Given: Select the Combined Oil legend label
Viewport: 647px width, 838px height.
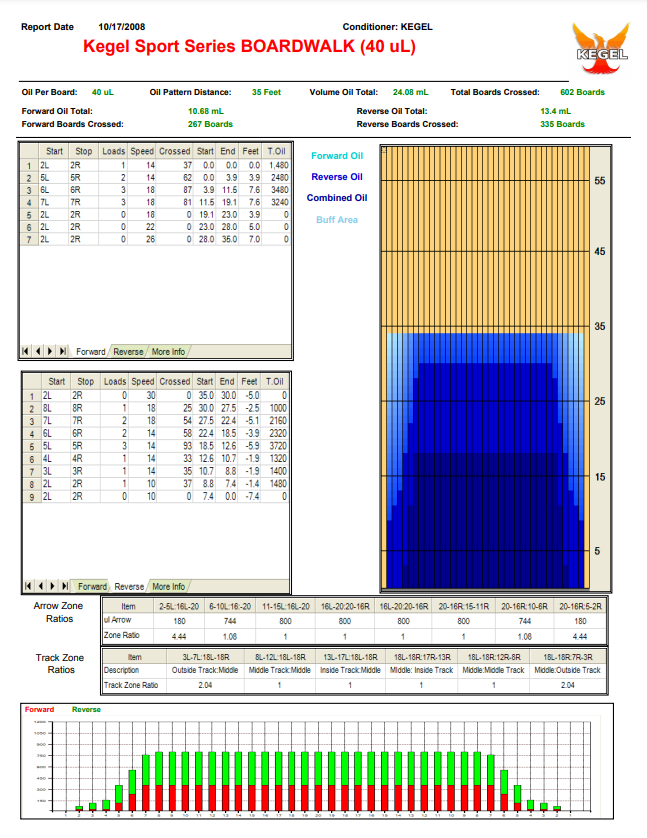Looking at the screenshot, I should [337, 198].
